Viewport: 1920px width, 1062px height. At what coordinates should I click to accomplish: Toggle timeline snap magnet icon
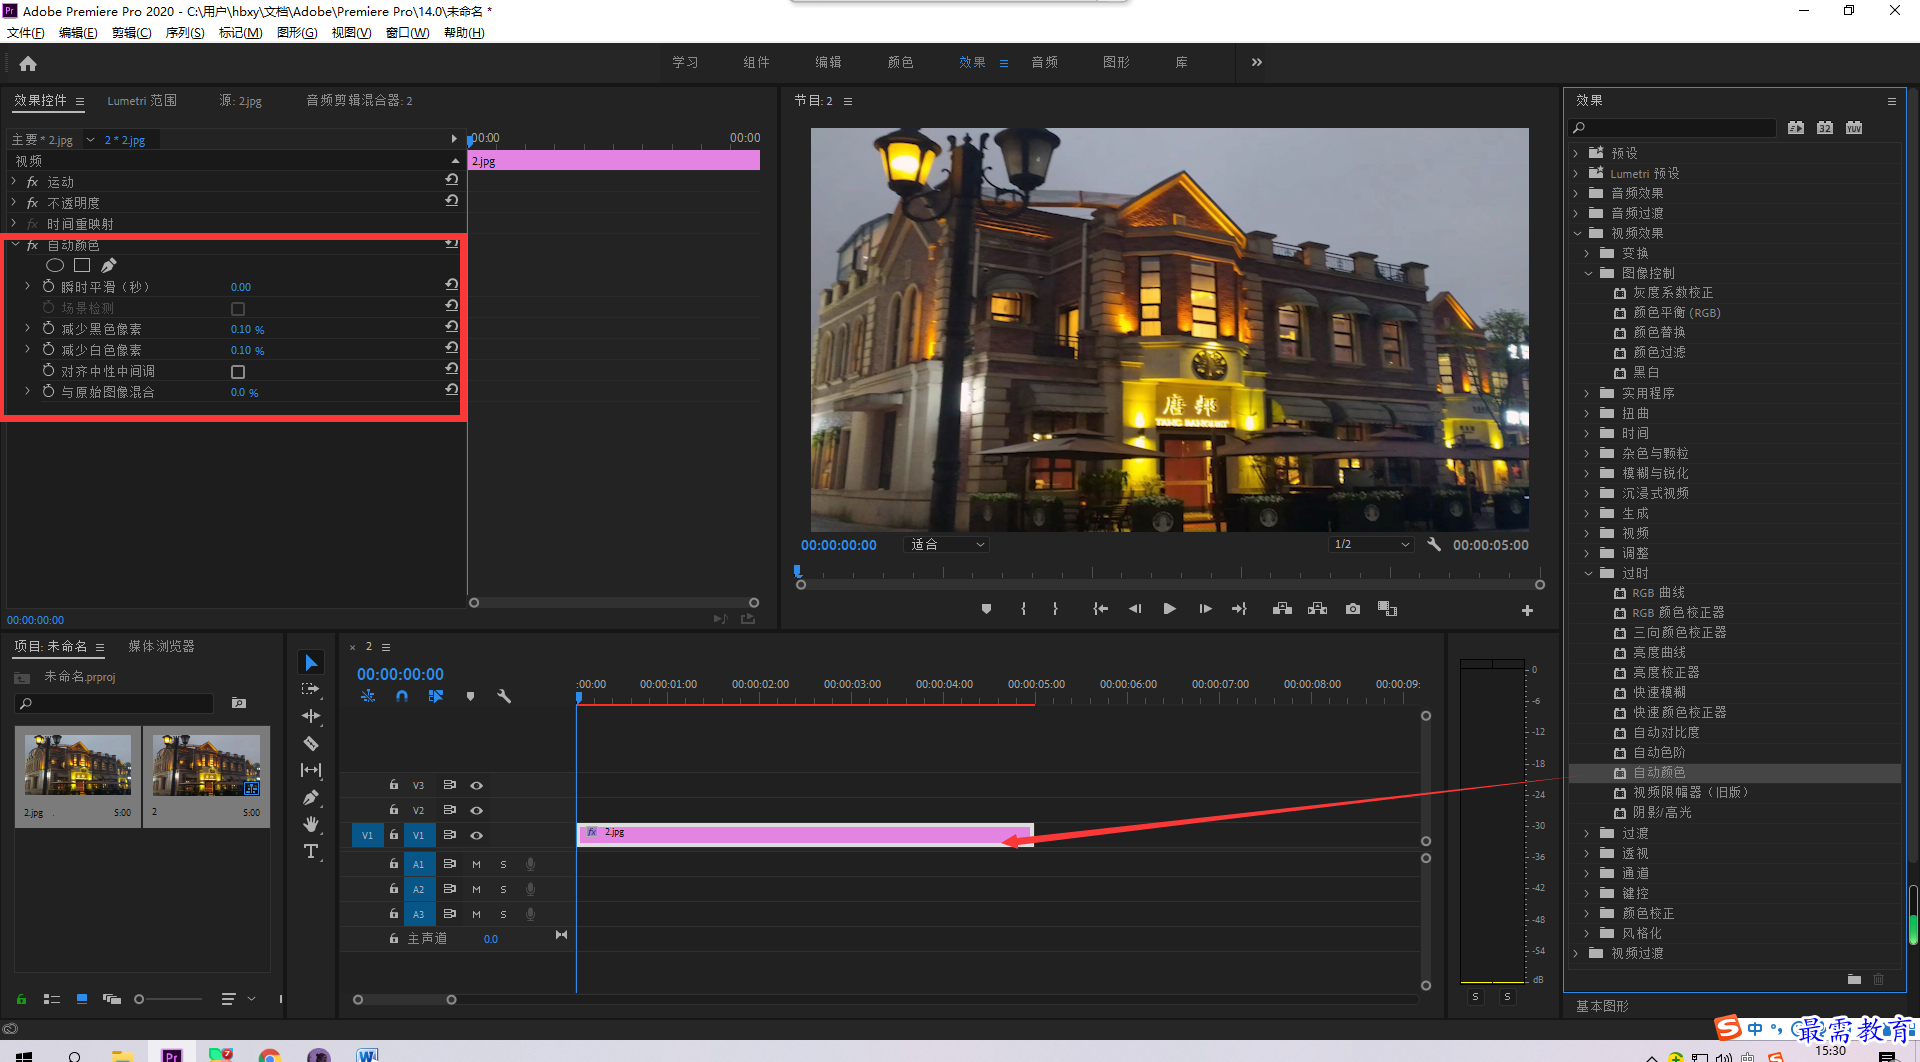[x=402, y=696]
